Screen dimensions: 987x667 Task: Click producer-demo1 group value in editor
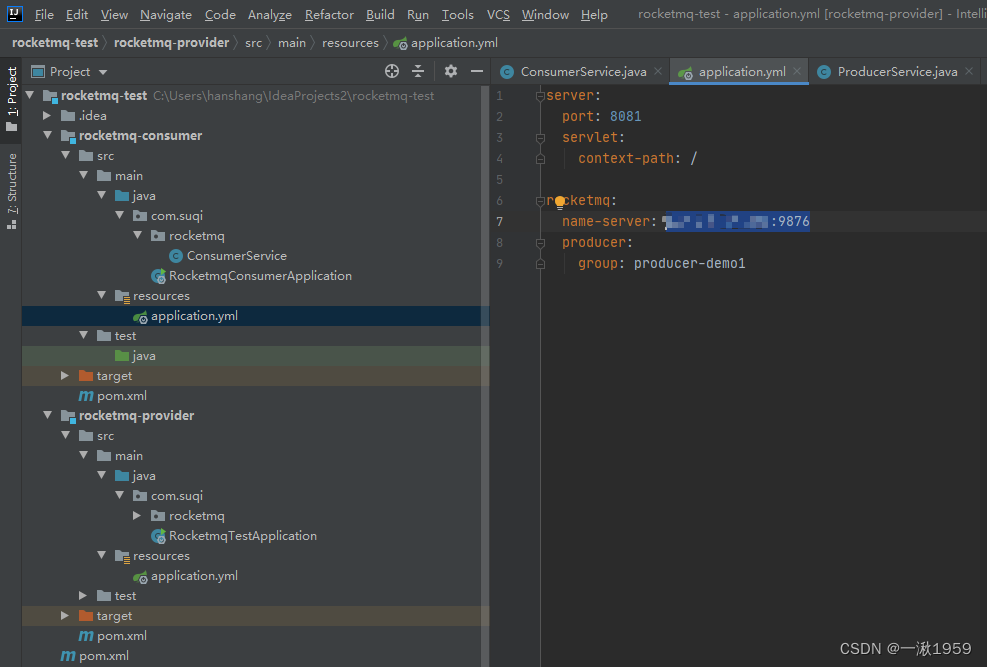coord(689,264)
